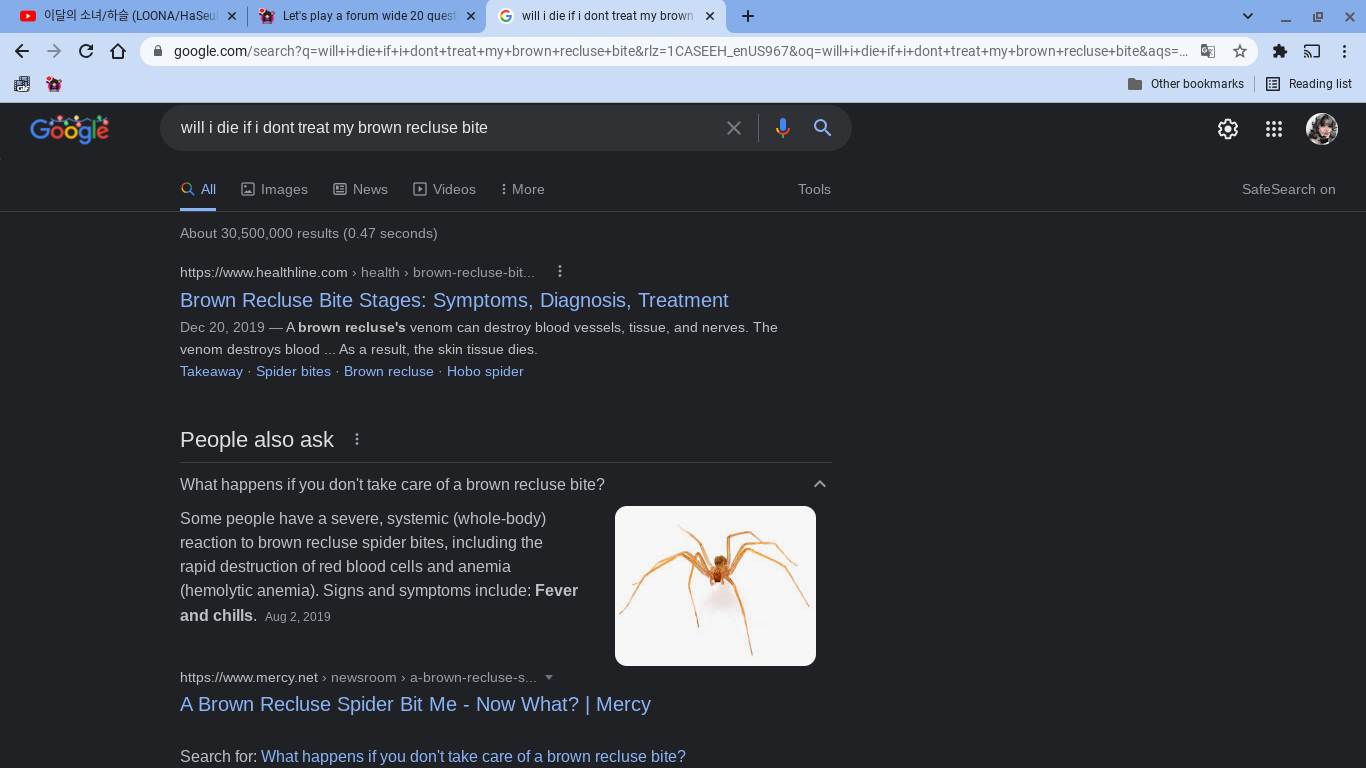Open the browser home page icon

coord(118,51)
